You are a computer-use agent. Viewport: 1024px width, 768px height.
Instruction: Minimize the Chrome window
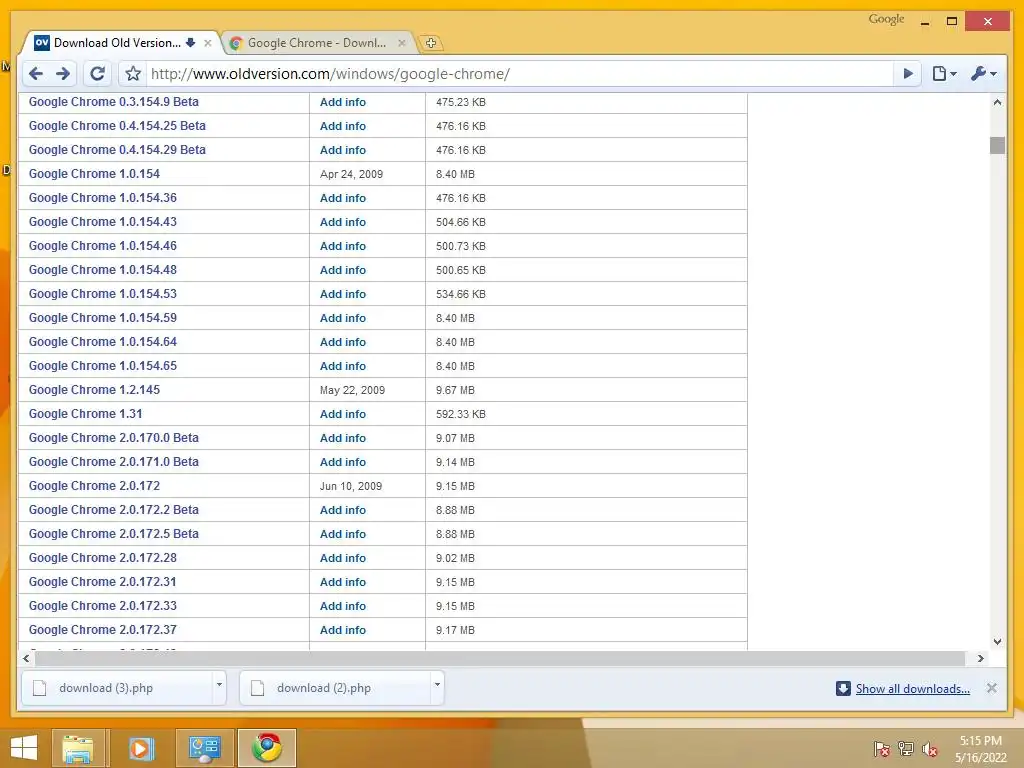pyautogui.click(x=925, y=22)
